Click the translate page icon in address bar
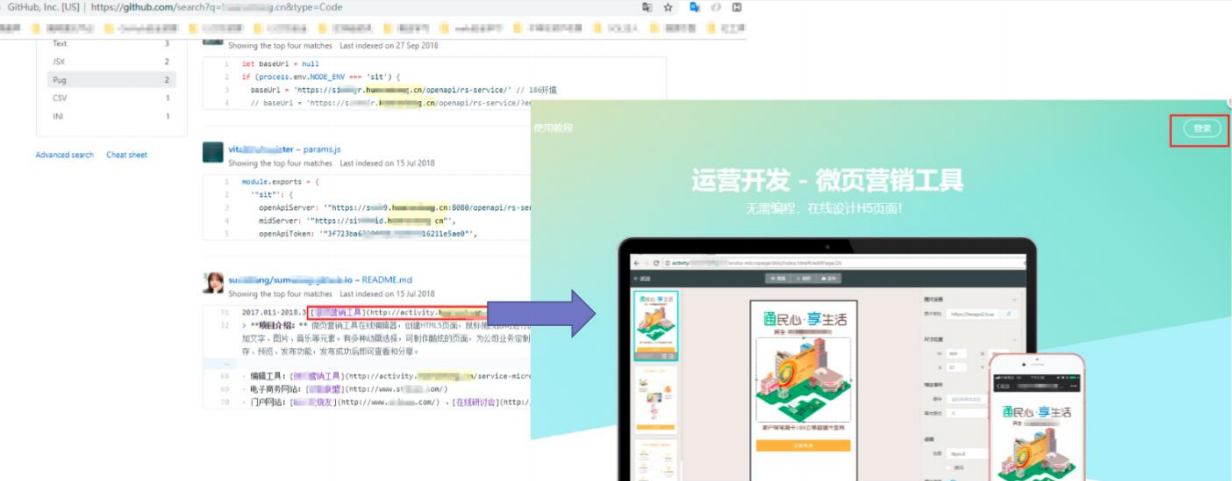The height and width of the screenshot is (481, 1232). (x=647, y=7)
